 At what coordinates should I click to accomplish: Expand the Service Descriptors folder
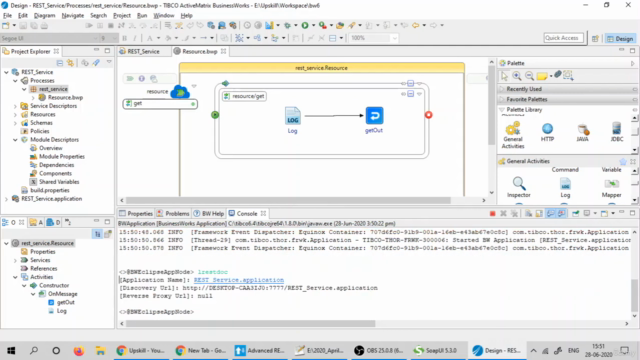[x=15, y=106]
